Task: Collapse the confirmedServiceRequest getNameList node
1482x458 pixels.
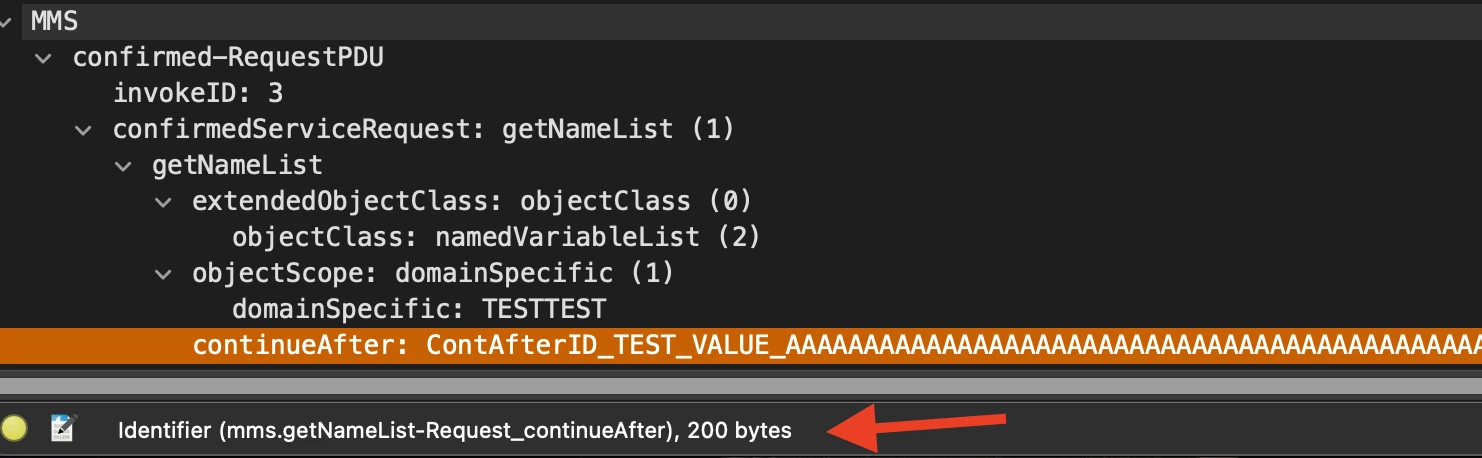Action: point(83,129)
